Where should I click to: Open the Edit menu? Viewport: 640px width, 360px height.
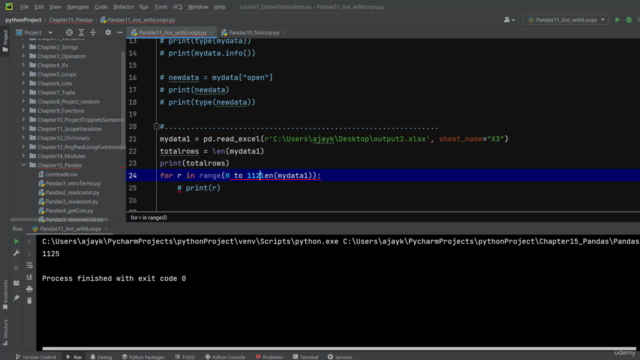tap(39, 7)
